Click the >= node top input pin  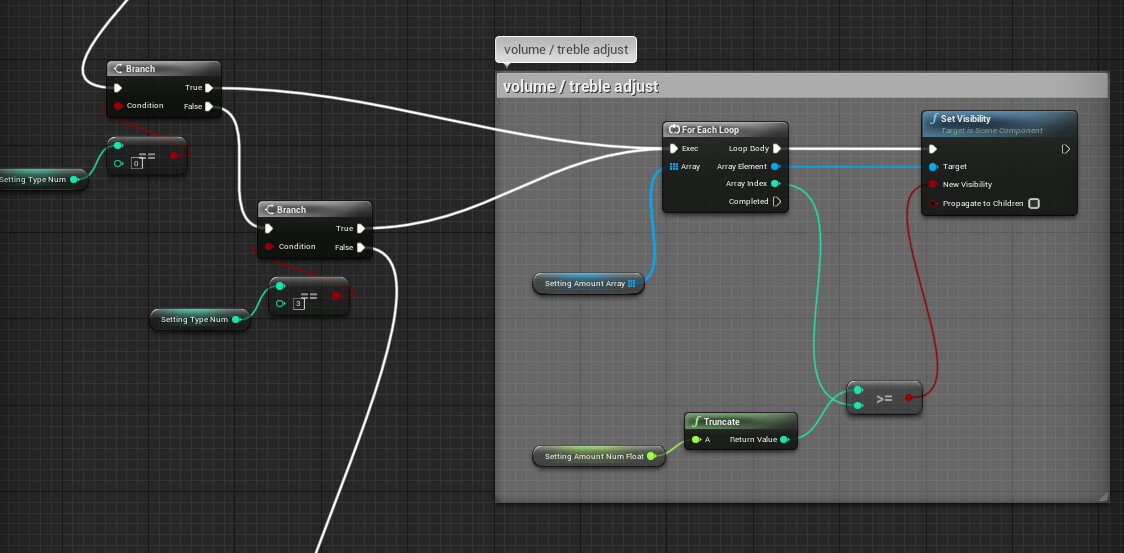coord(858,390)
